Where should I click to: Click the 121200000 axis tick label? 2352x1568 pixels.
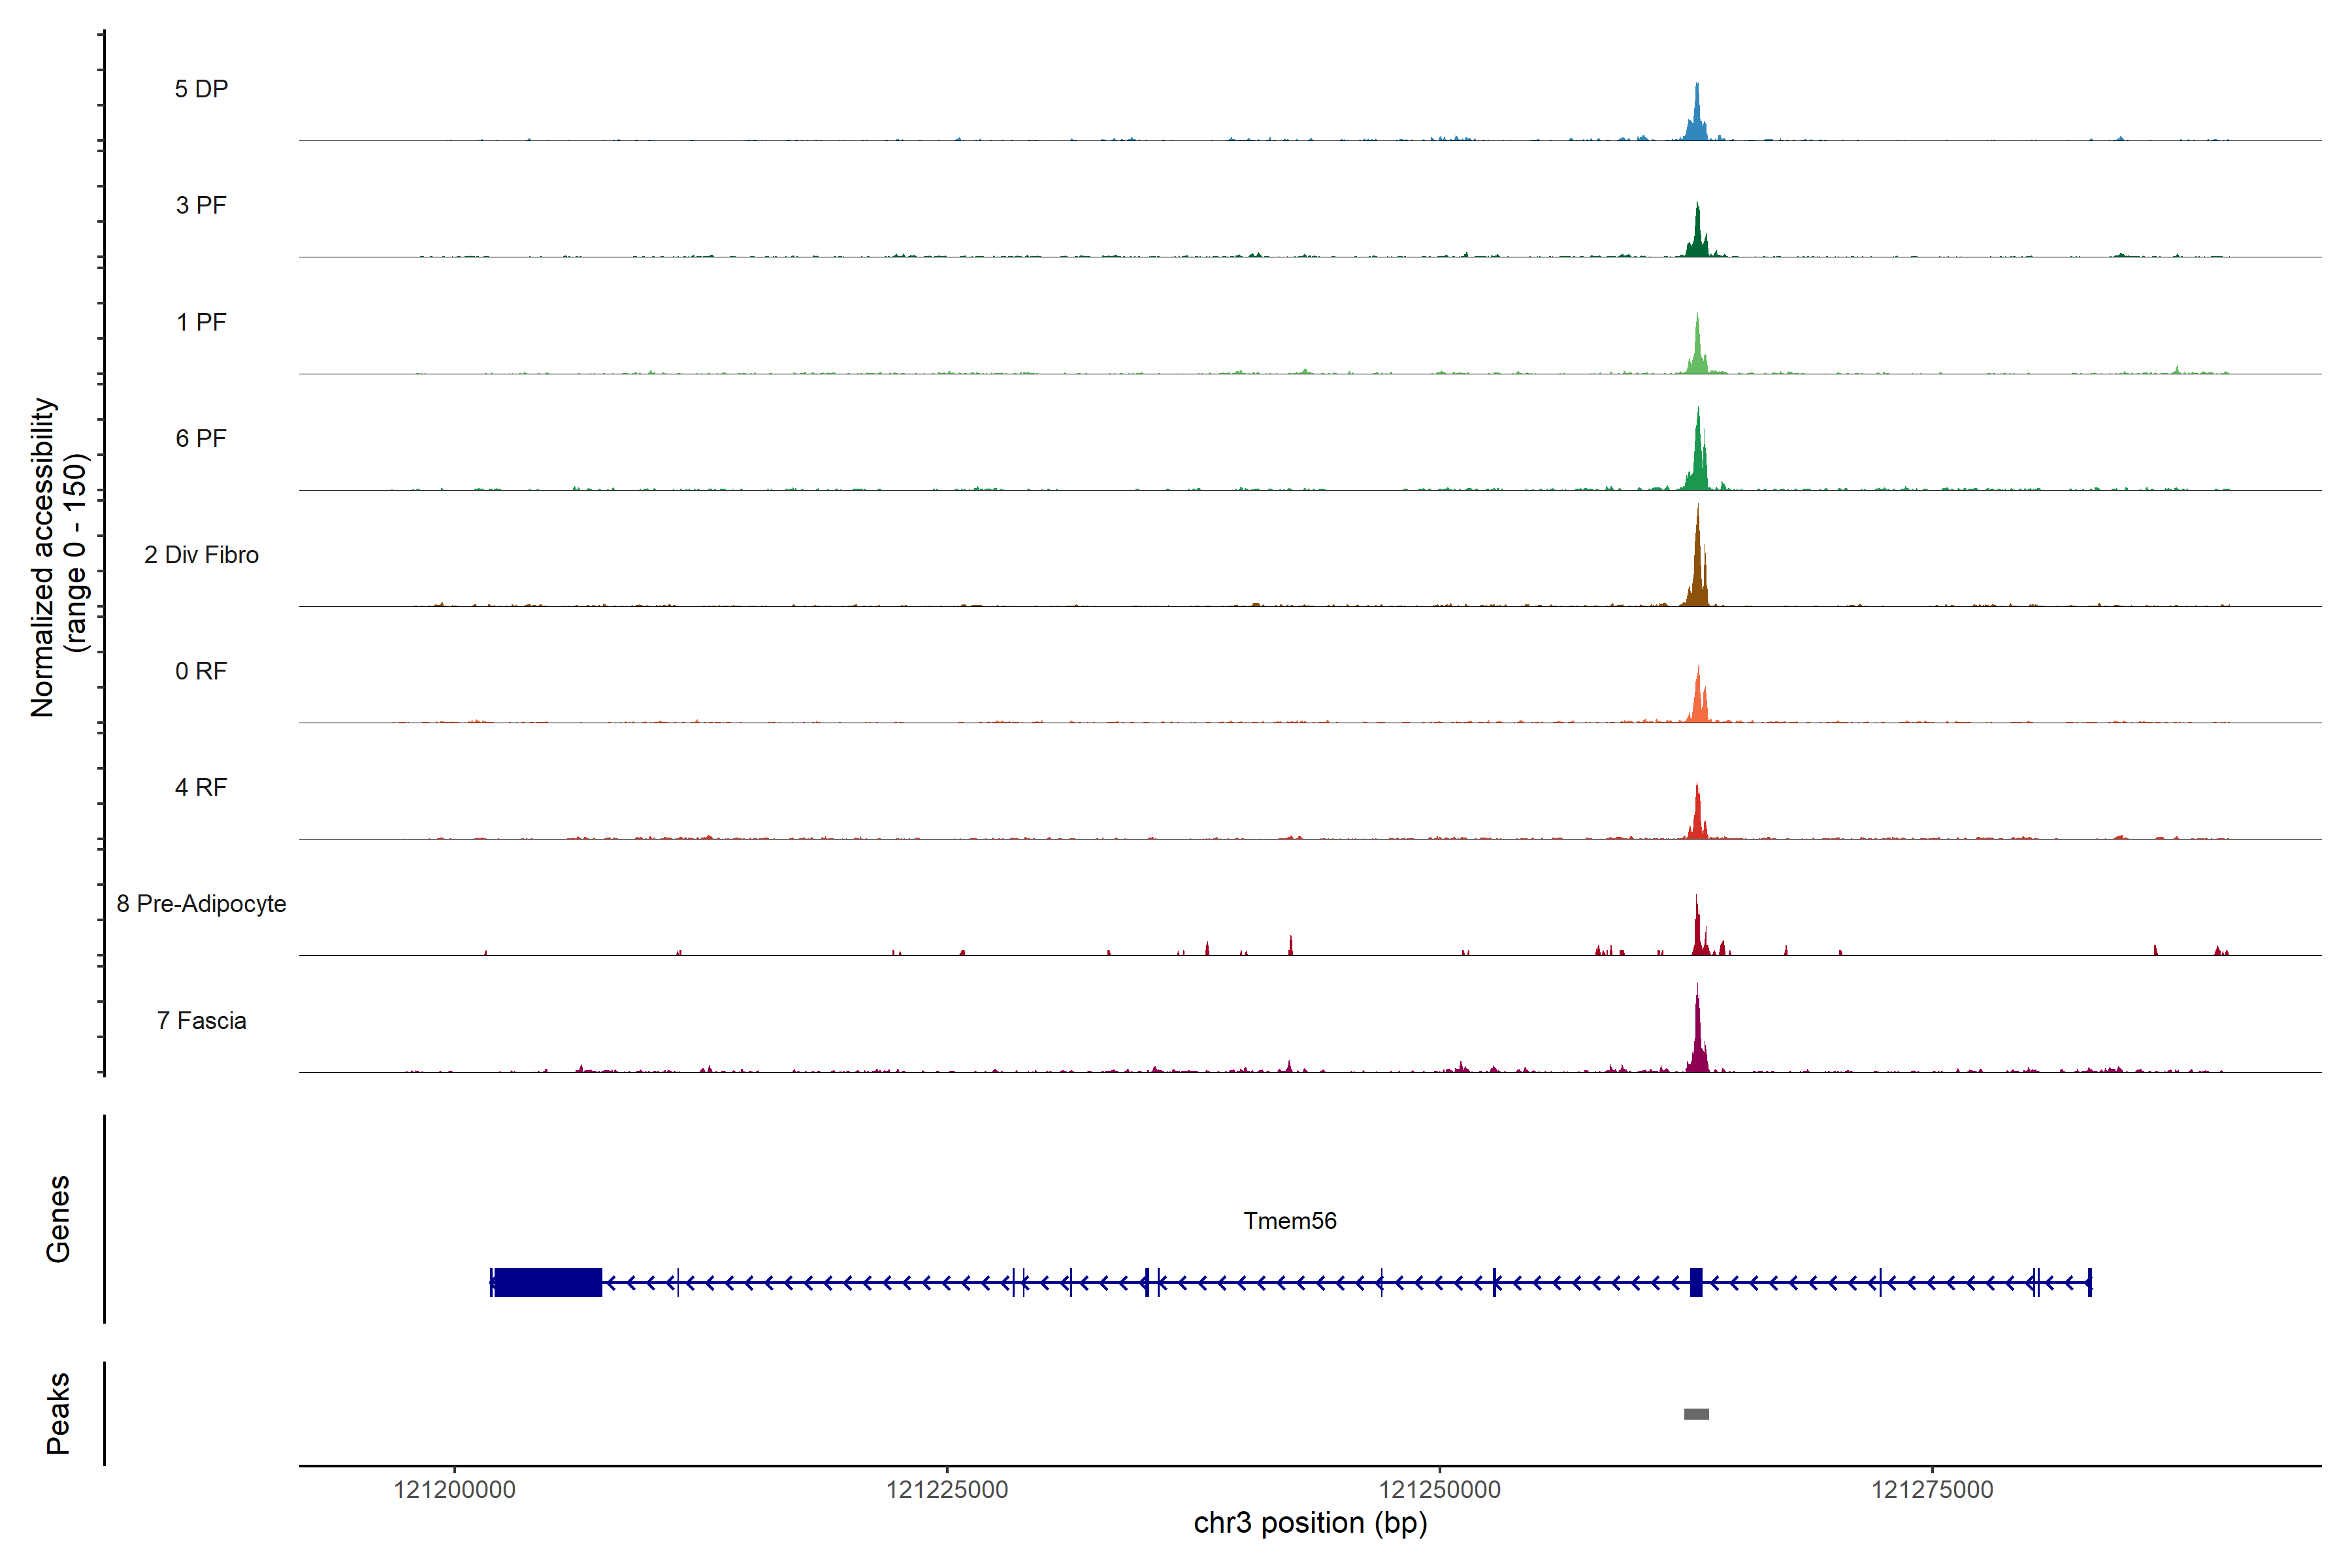[454, 1490]
